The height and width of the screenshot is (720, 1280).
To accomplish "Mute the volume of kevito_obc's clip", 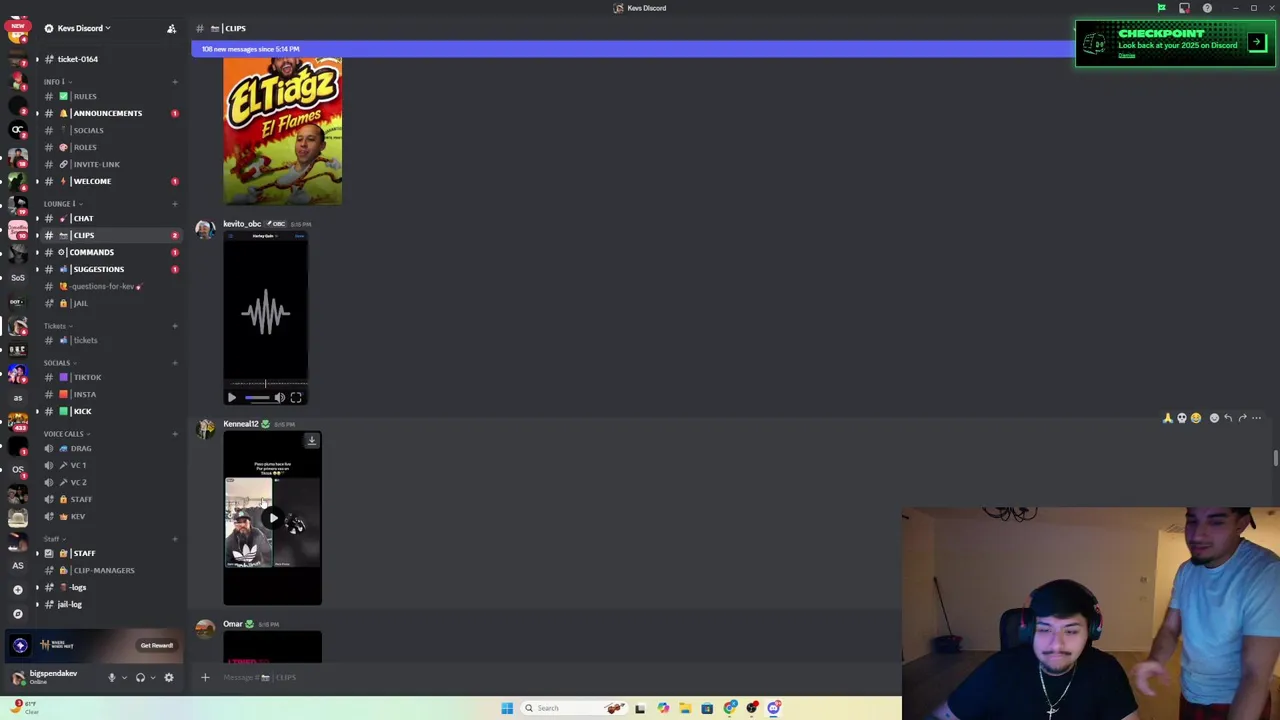I will [280, 398].
